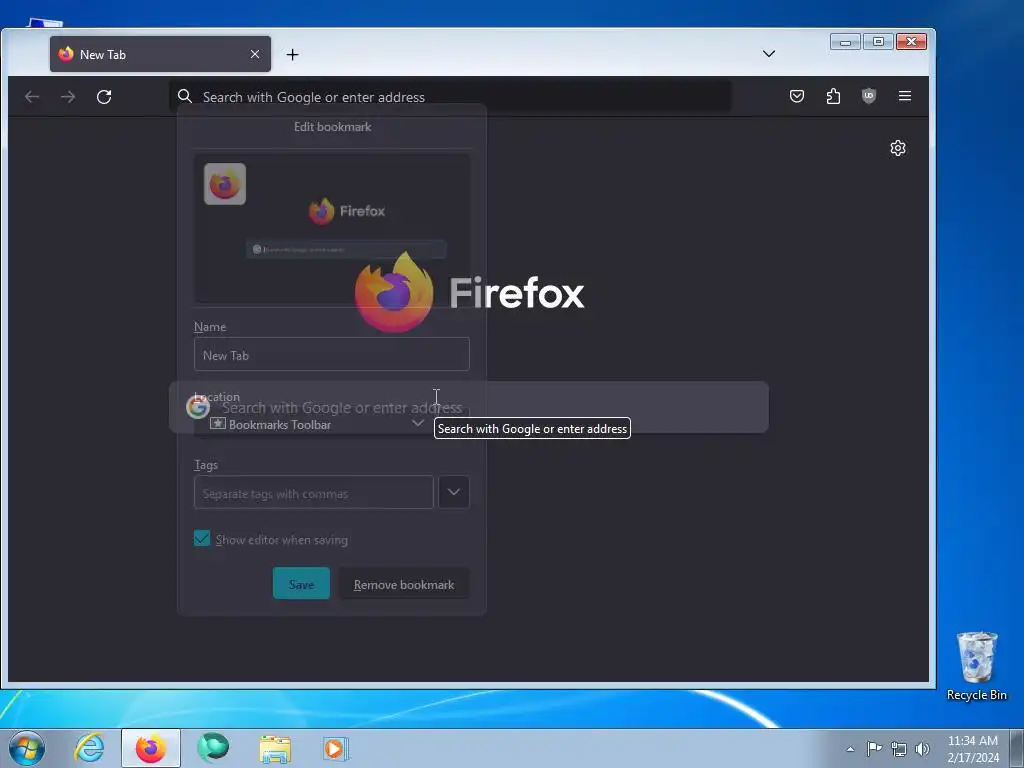
Task: Launch Internet Explorer from taskbar
Action: point(89,748)
